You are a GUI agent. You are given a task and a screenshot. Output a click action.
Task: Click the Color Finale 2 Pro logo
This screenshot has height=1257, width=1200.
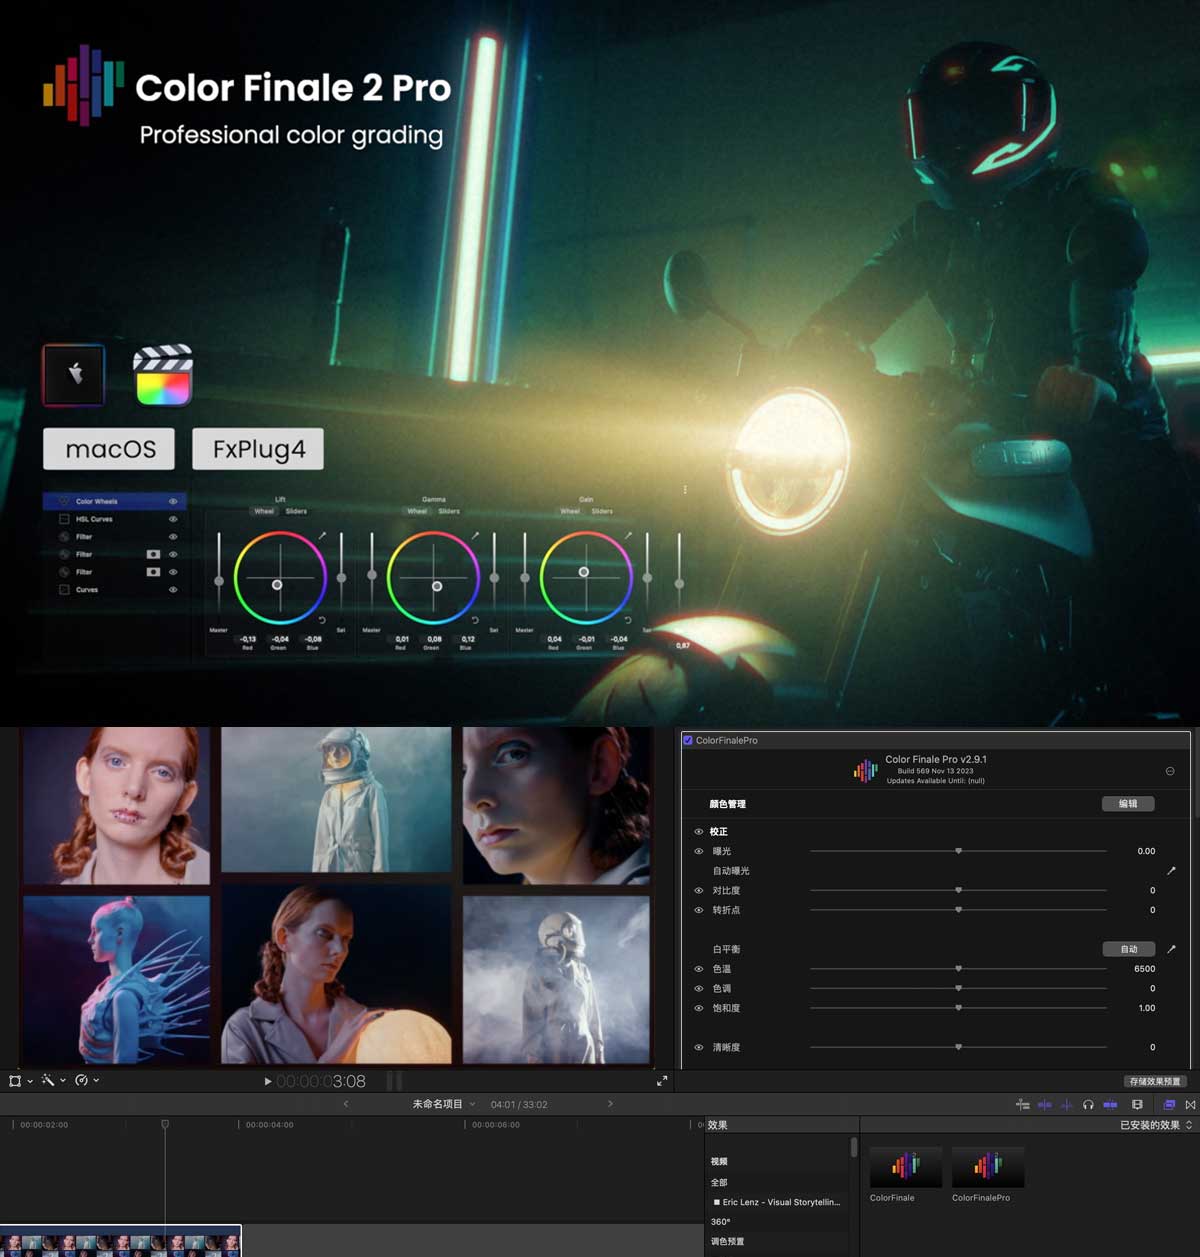pyautogui.click(x=83, y=85)
